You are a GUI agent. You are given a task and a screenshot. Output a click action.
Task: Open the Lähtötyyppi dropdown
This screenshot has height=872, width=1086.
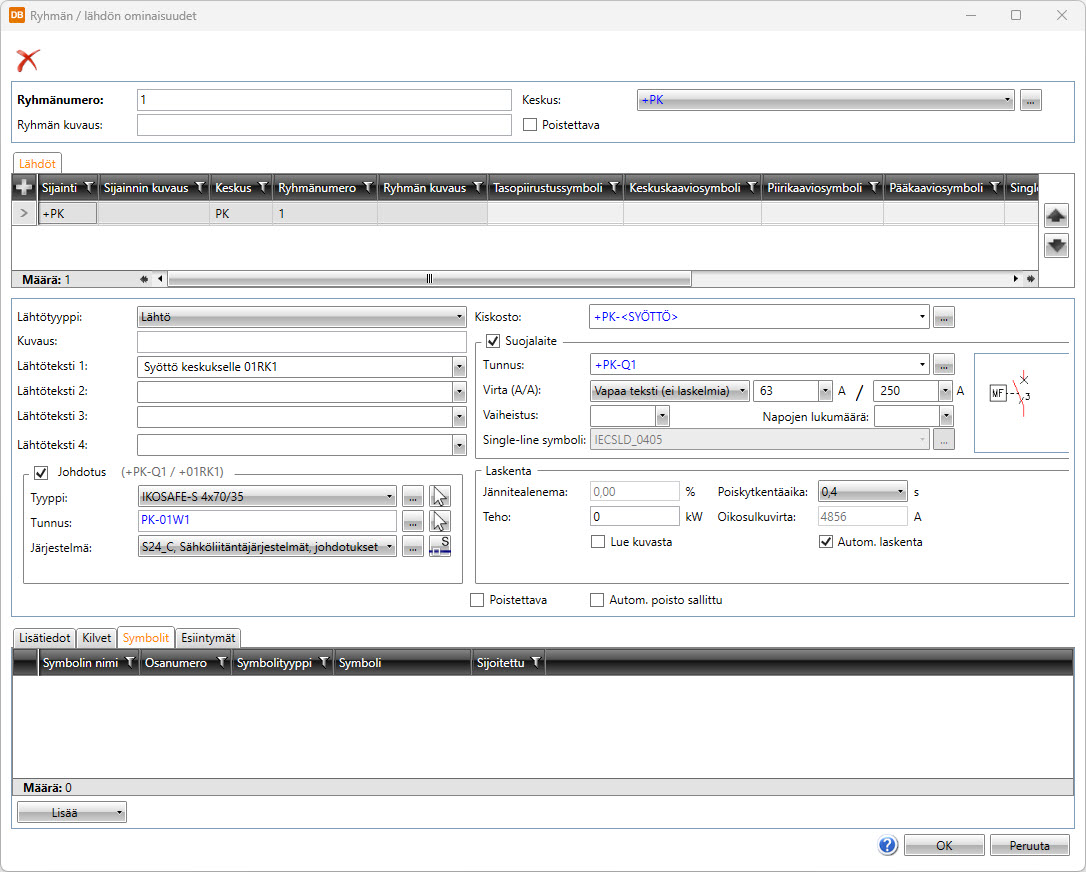[x=302, y=317]
